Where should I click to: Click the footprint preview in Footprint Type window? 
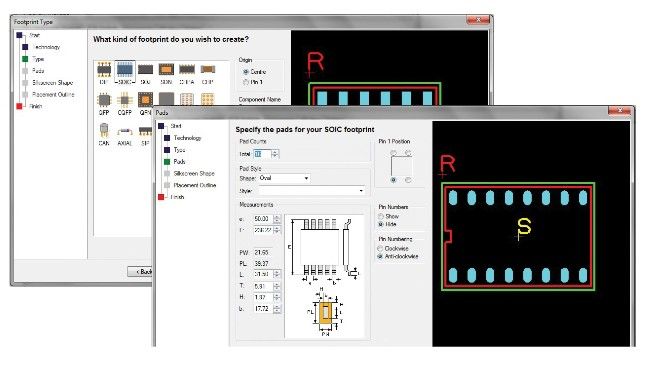click(x=389, y=68)
